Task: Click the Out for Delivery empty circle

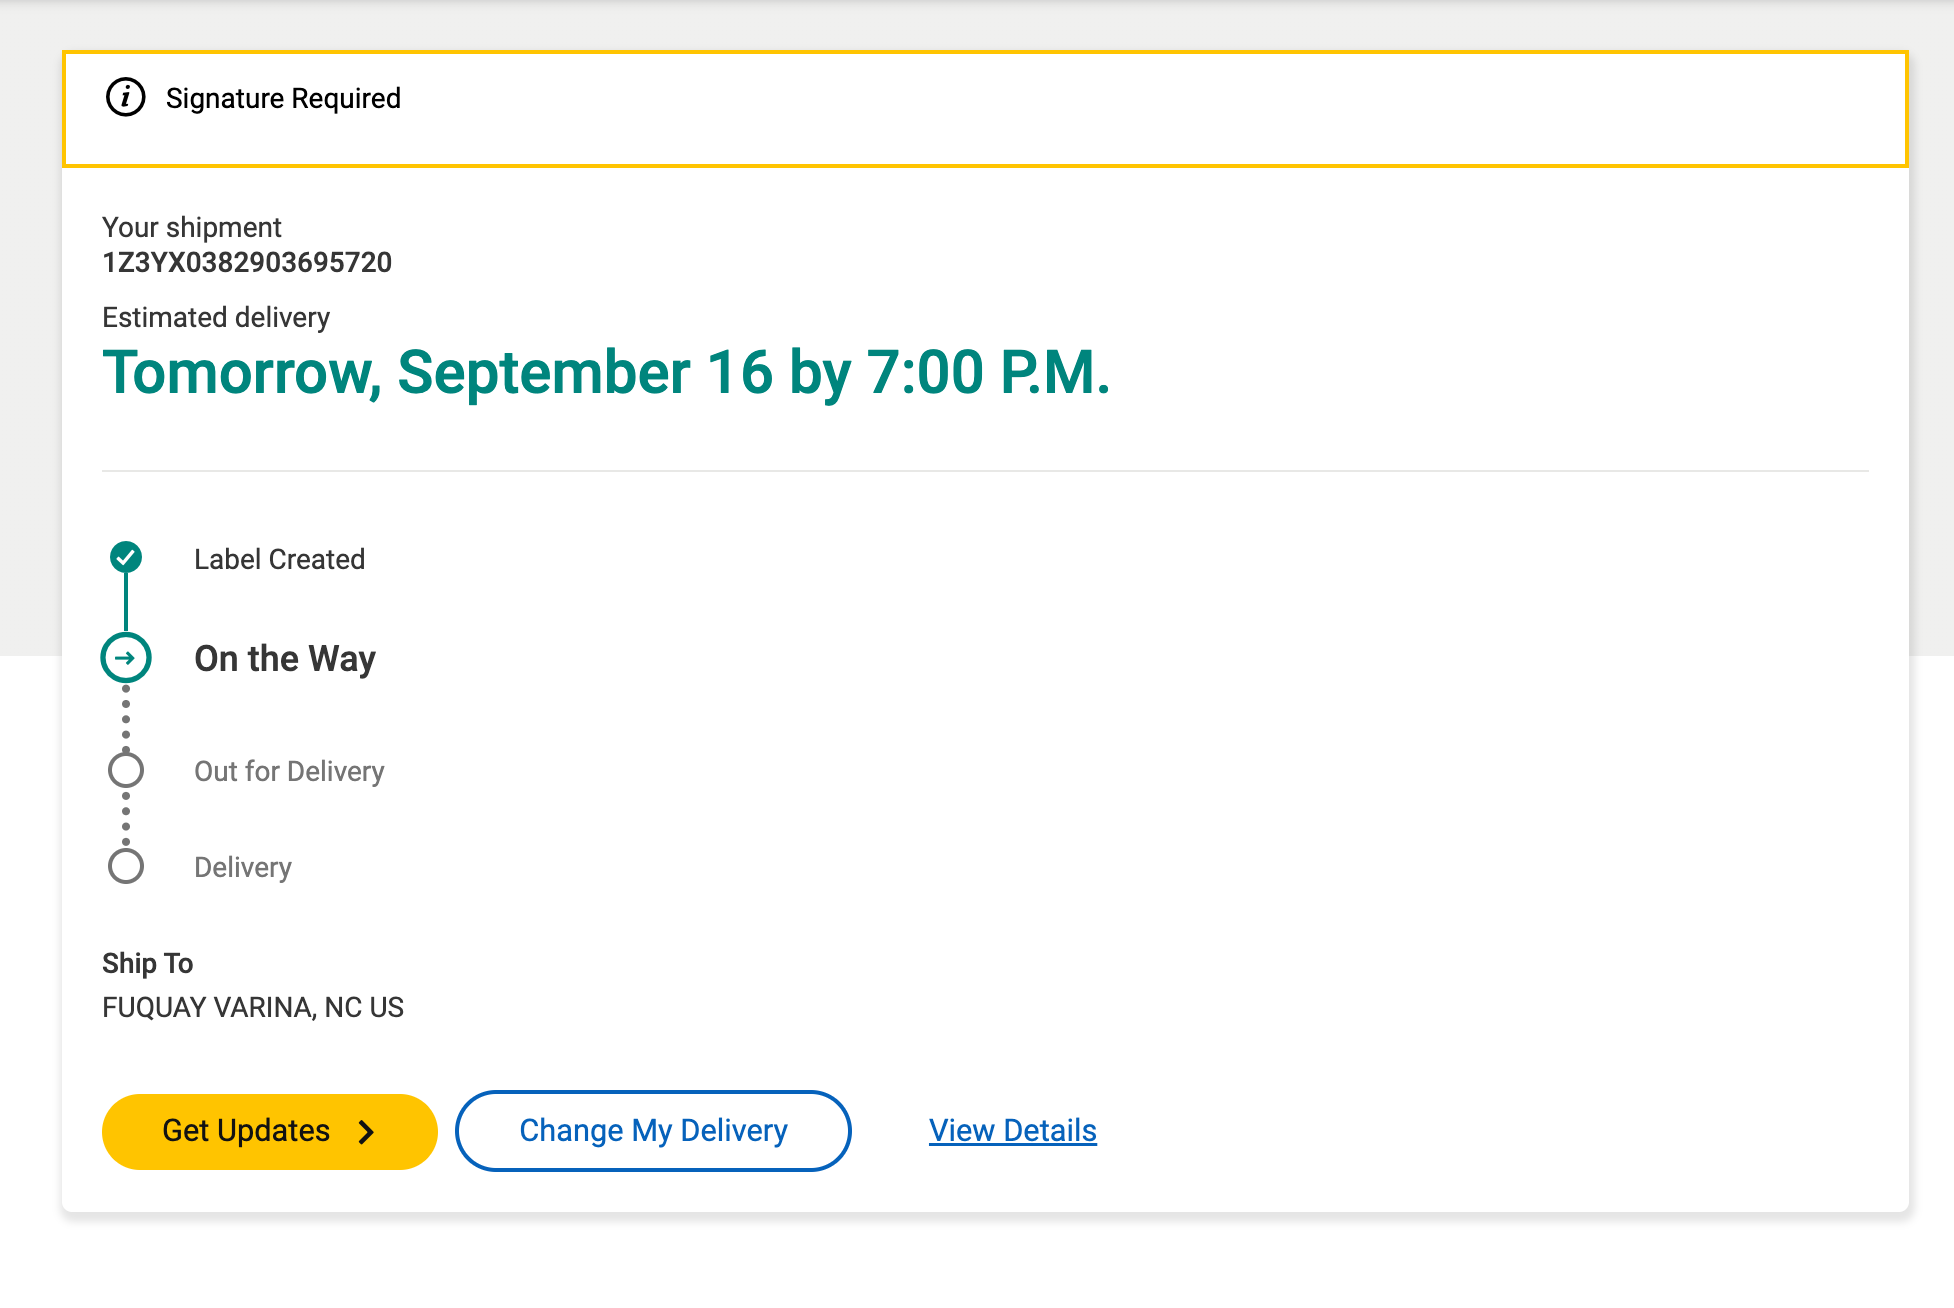Action: pyautogui.click(x=126, y=770)
